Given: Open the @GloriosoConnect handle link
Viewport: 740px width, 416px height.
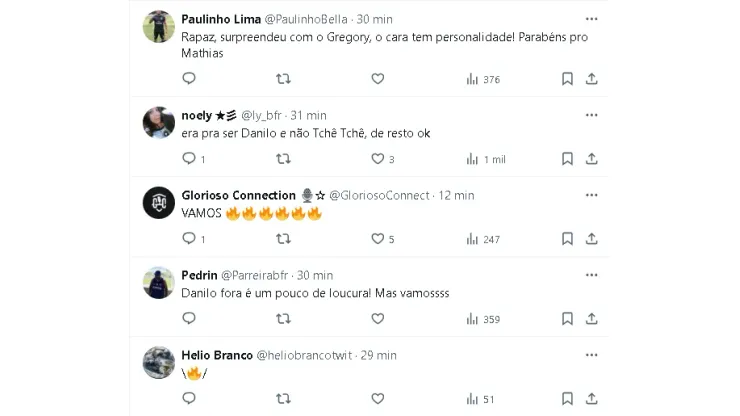Looking at the screenshot, I should (x=381, y=195).
